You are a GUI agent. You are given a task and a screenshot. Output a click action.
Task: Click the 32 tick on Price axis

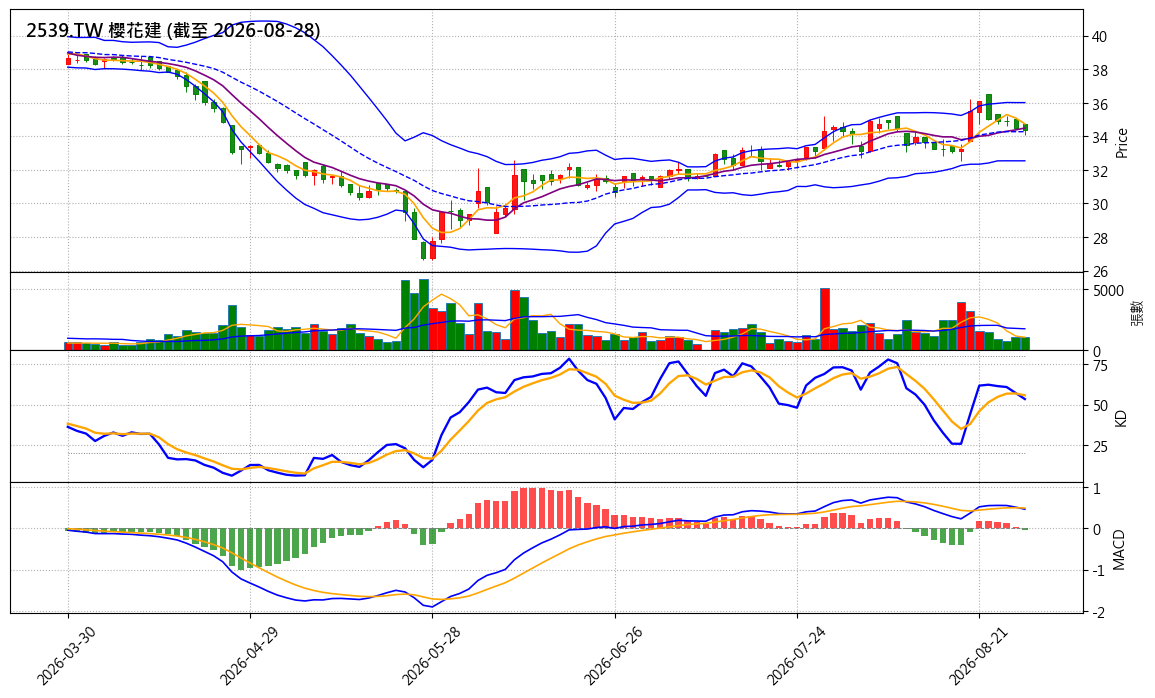tap(1100, 172)
